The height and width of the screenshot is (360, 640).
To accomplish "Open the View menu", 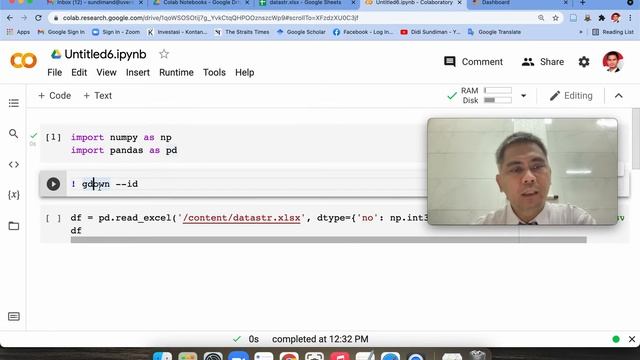I will 106,73.
